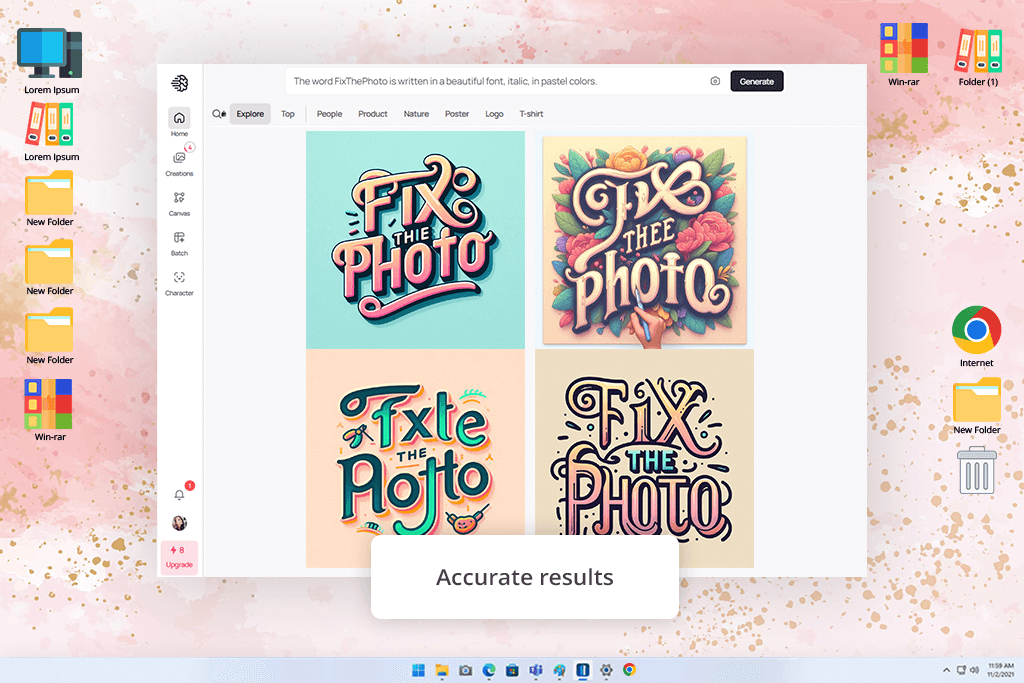Click the Upgrade credits button
Image resolution: width=1024 pixels, height=683 pixels.
click(179, 557)
